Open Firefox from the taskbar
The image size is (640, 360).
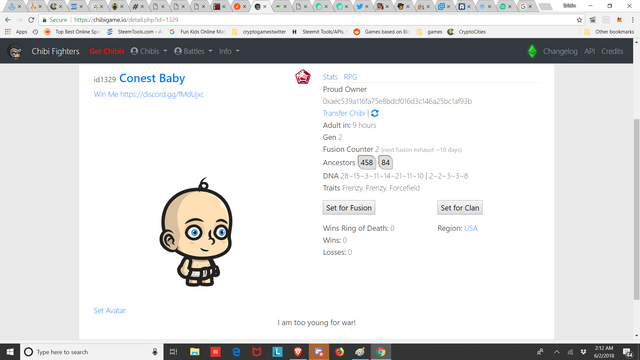pyautogui.click(x=339, y=352)
